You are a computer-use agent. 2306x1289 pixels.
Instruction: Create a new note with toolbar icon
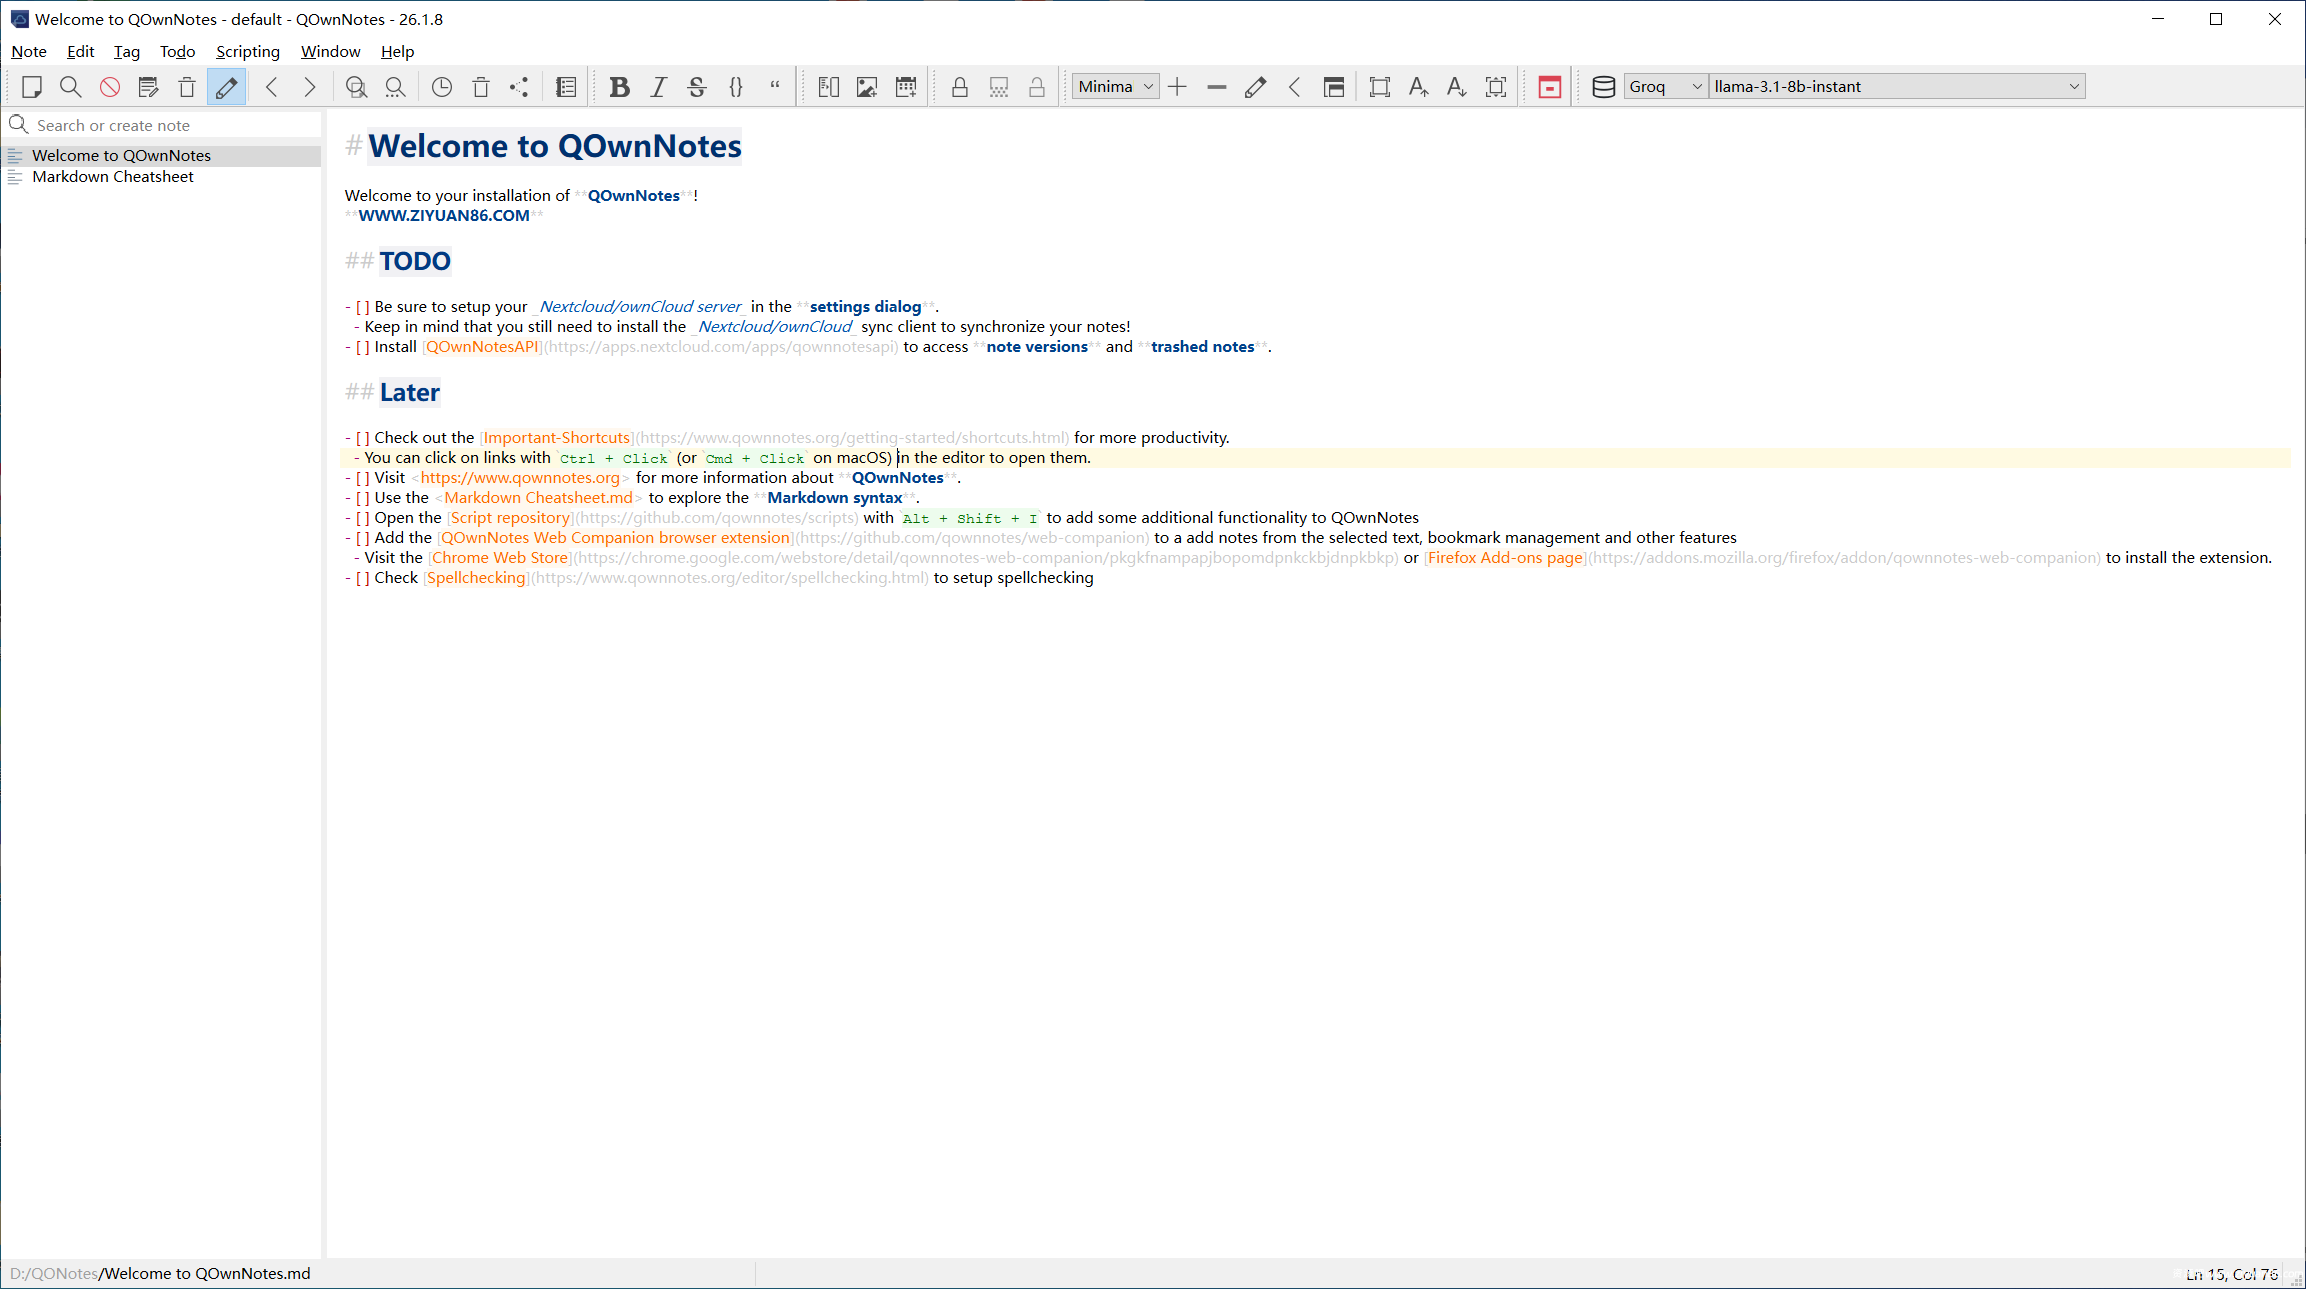[31, 87]
